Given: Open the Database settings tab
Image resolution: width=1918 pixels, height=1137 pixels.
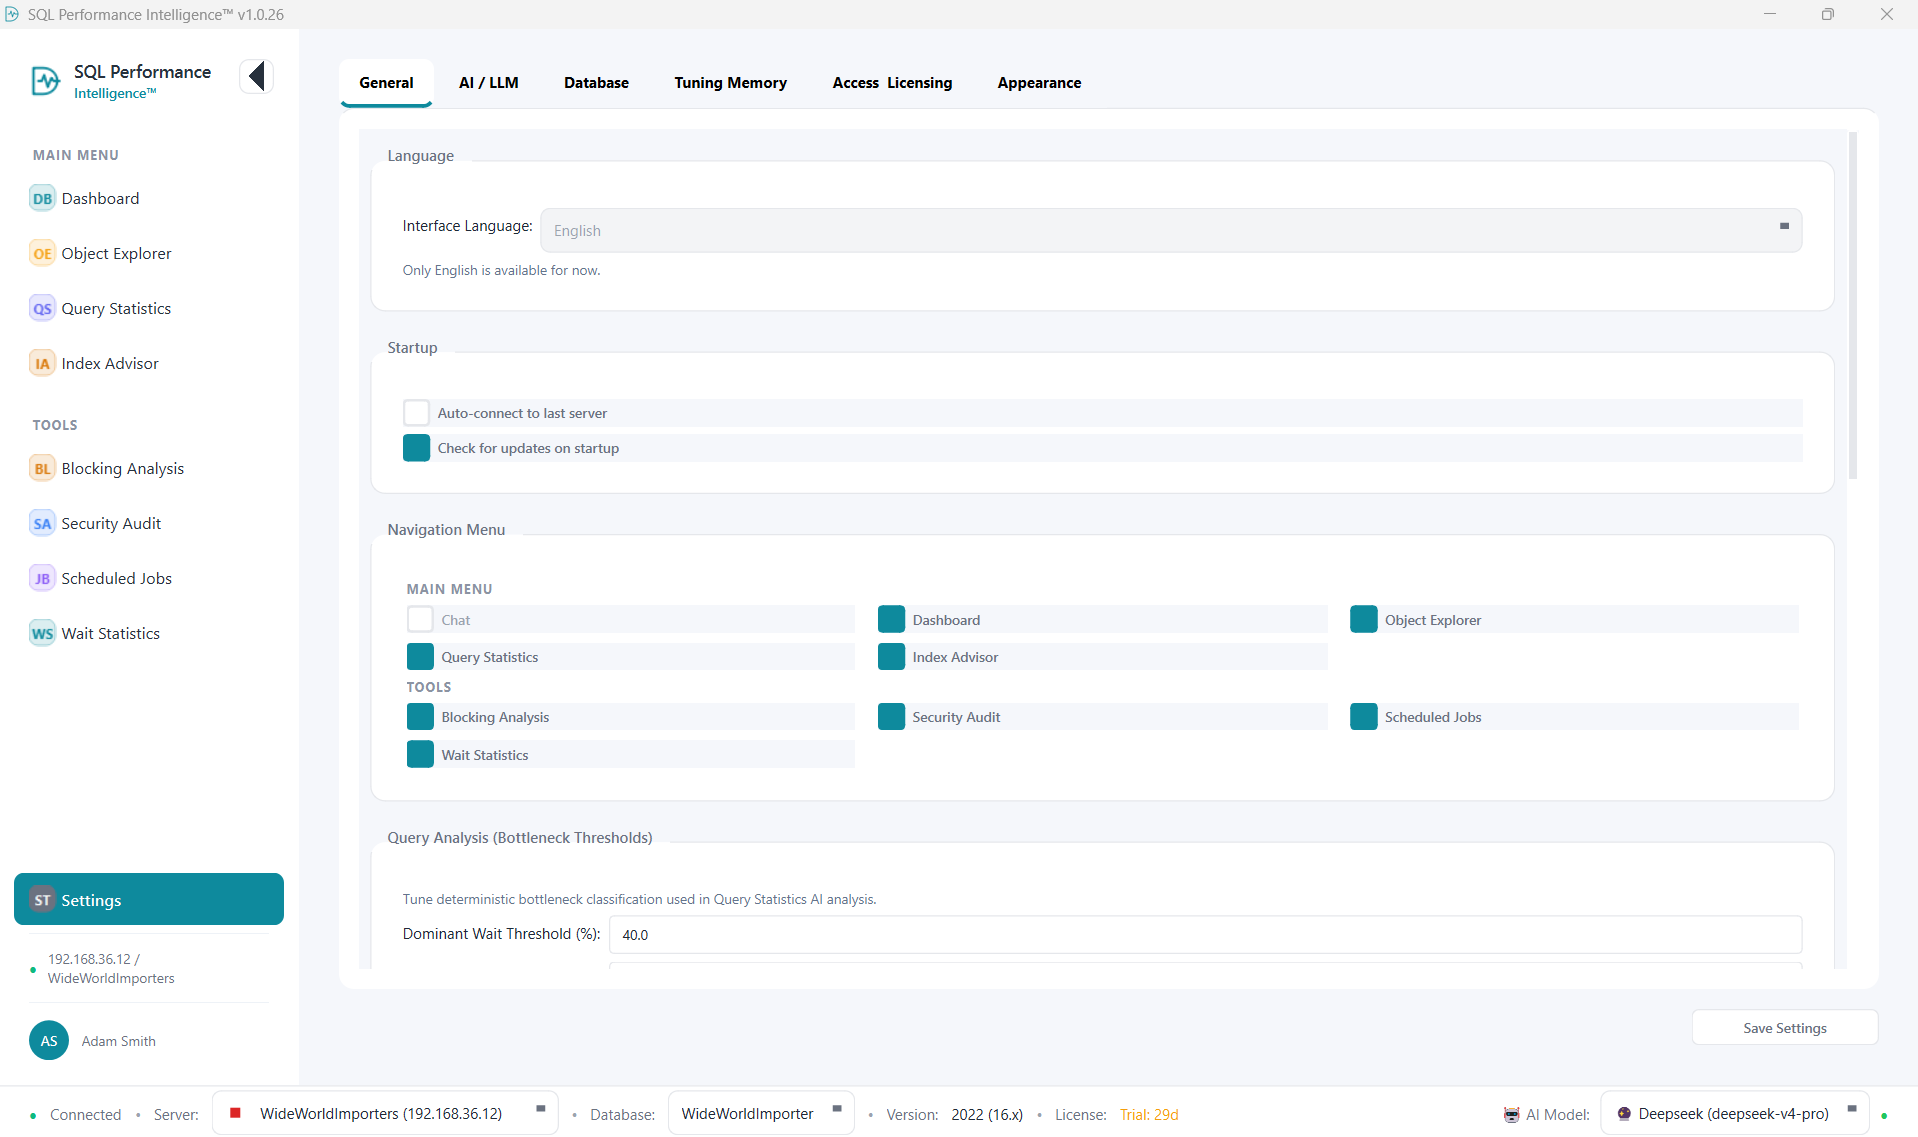Looking at the screenshot, I should 596,83.
